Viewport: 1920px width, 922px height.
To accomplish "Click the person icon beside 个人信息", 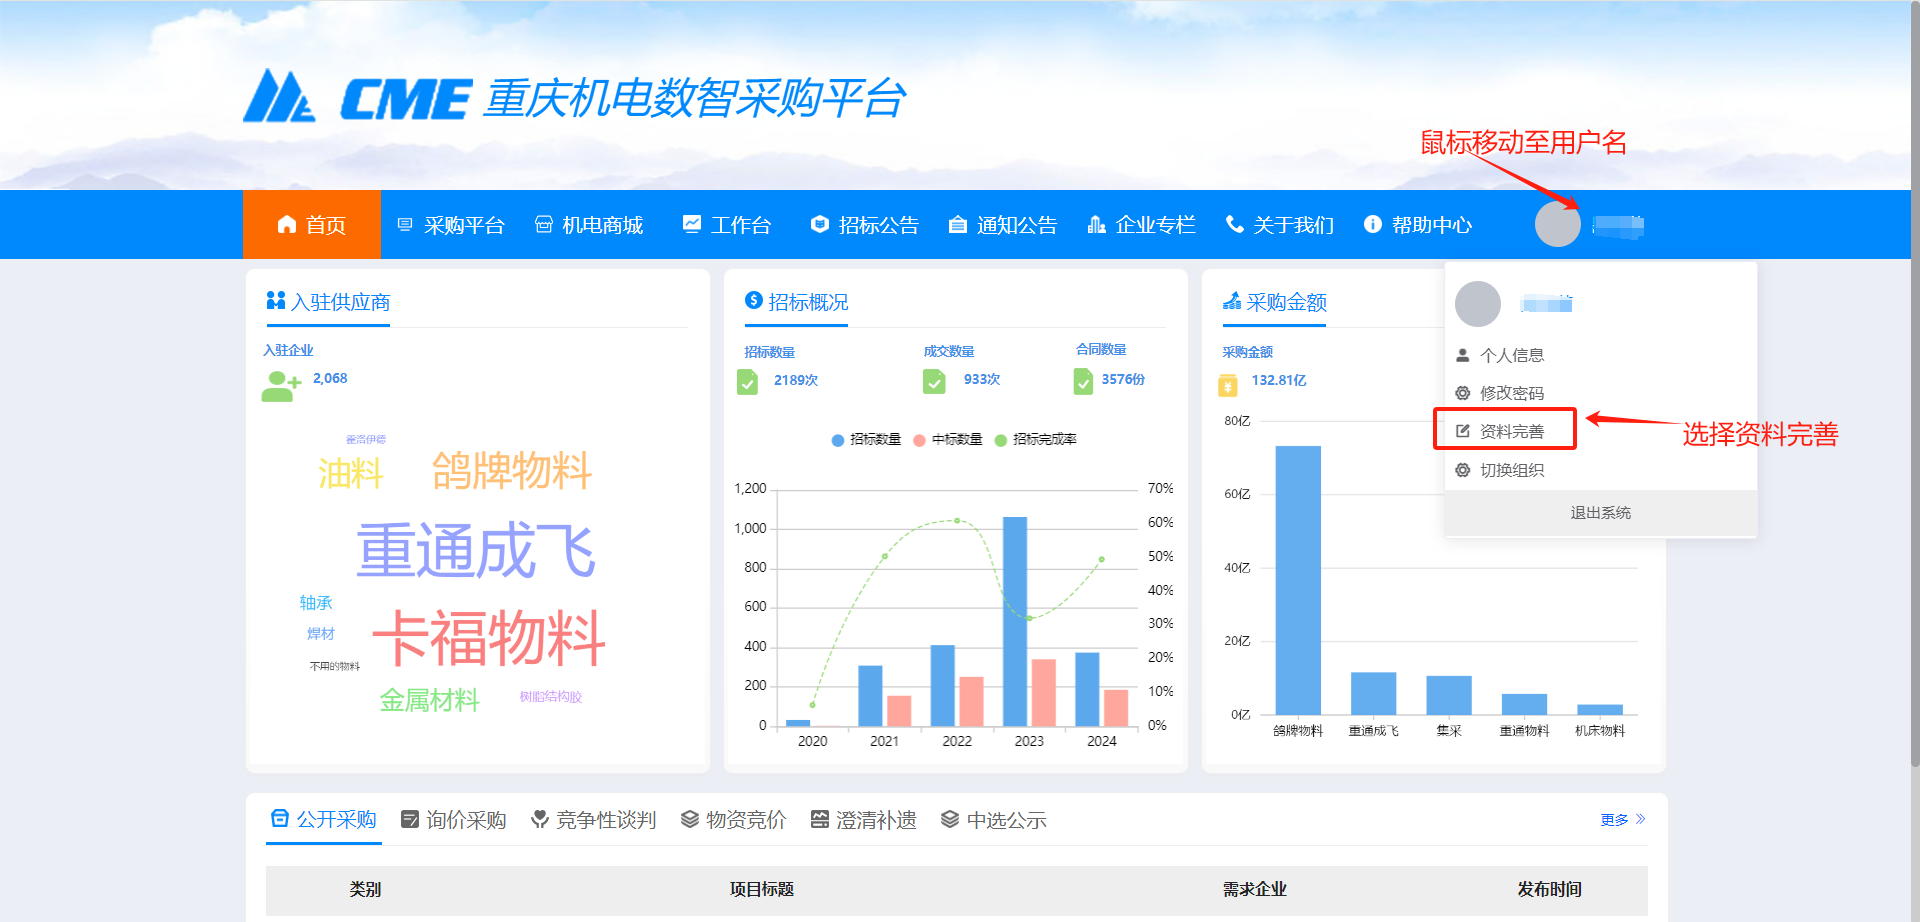I will (x=1463, y=355).
